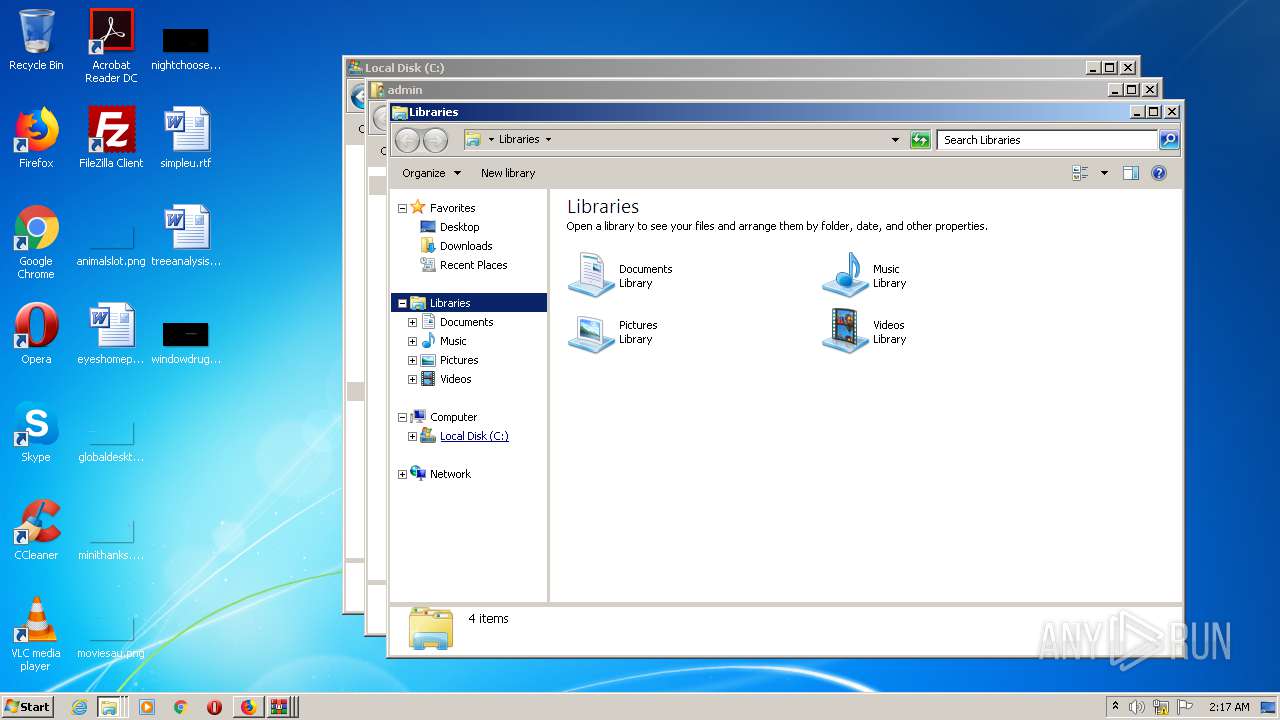Screen dimensions: 1280x720
Task: Click the Back navigation arrow in Libraries
Action: coord(407,140)
